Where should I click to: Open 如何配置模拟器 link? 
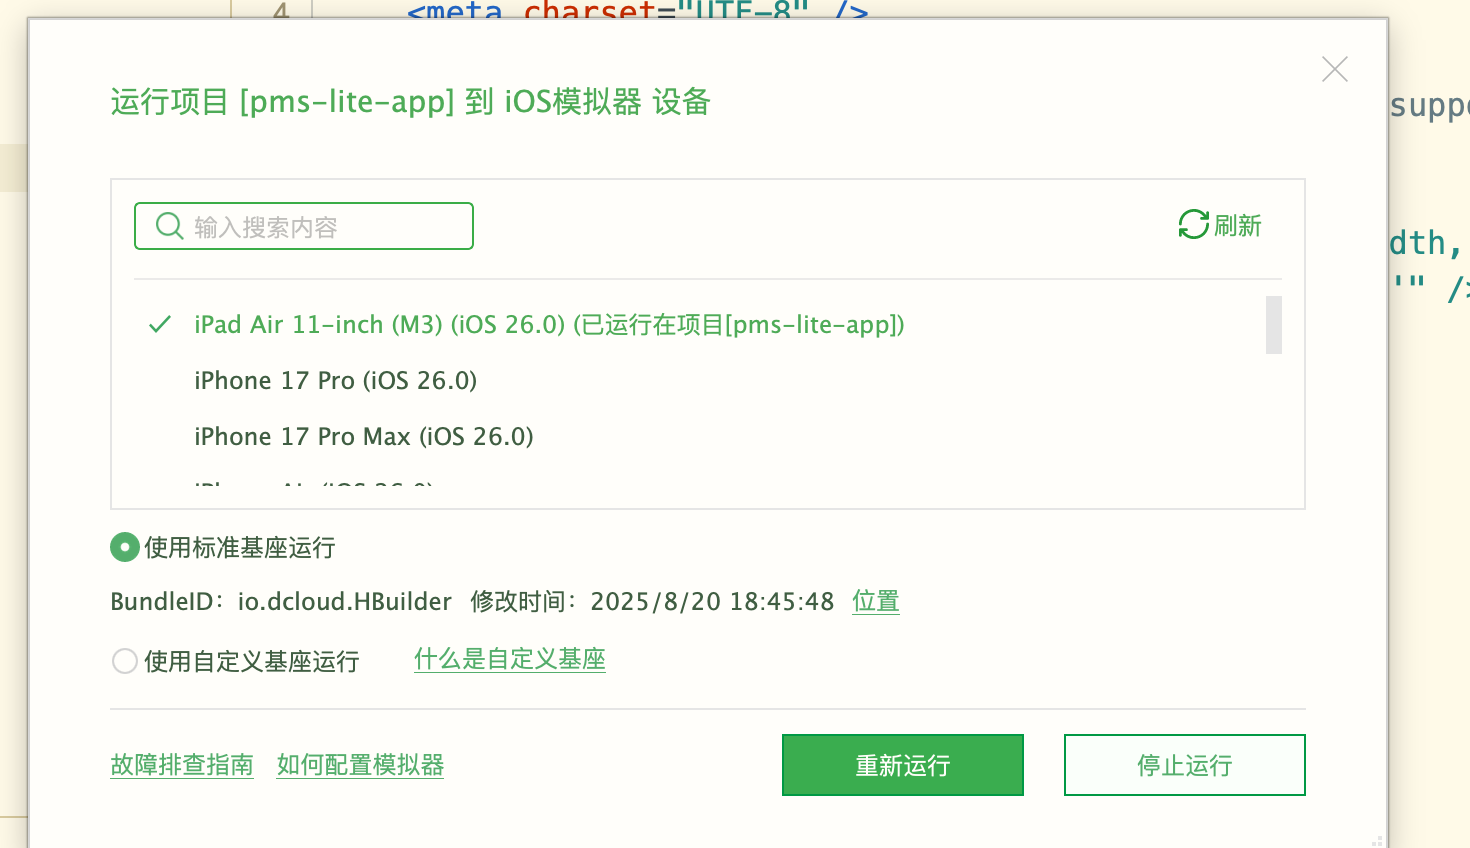pyautogui.click(x=360, y=765)
